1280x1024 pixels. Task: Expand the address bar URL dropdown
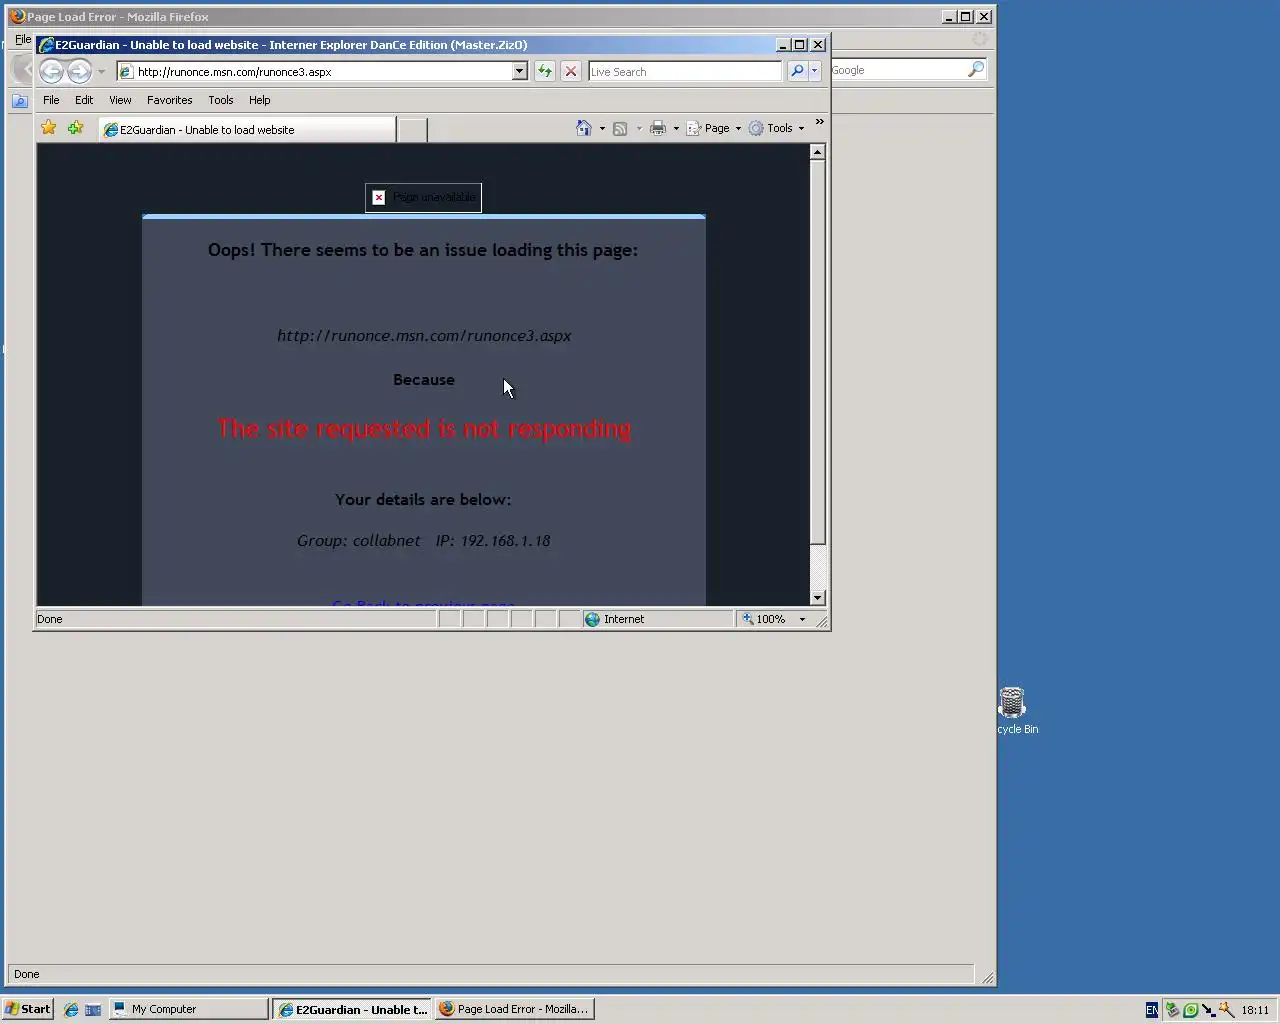[520, 71]
